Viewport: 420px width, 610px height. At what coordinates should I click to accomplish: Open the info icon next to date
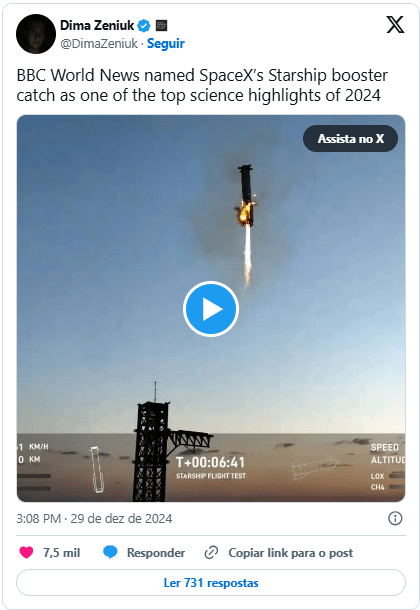pyautogui.click(x=395, y=518)
